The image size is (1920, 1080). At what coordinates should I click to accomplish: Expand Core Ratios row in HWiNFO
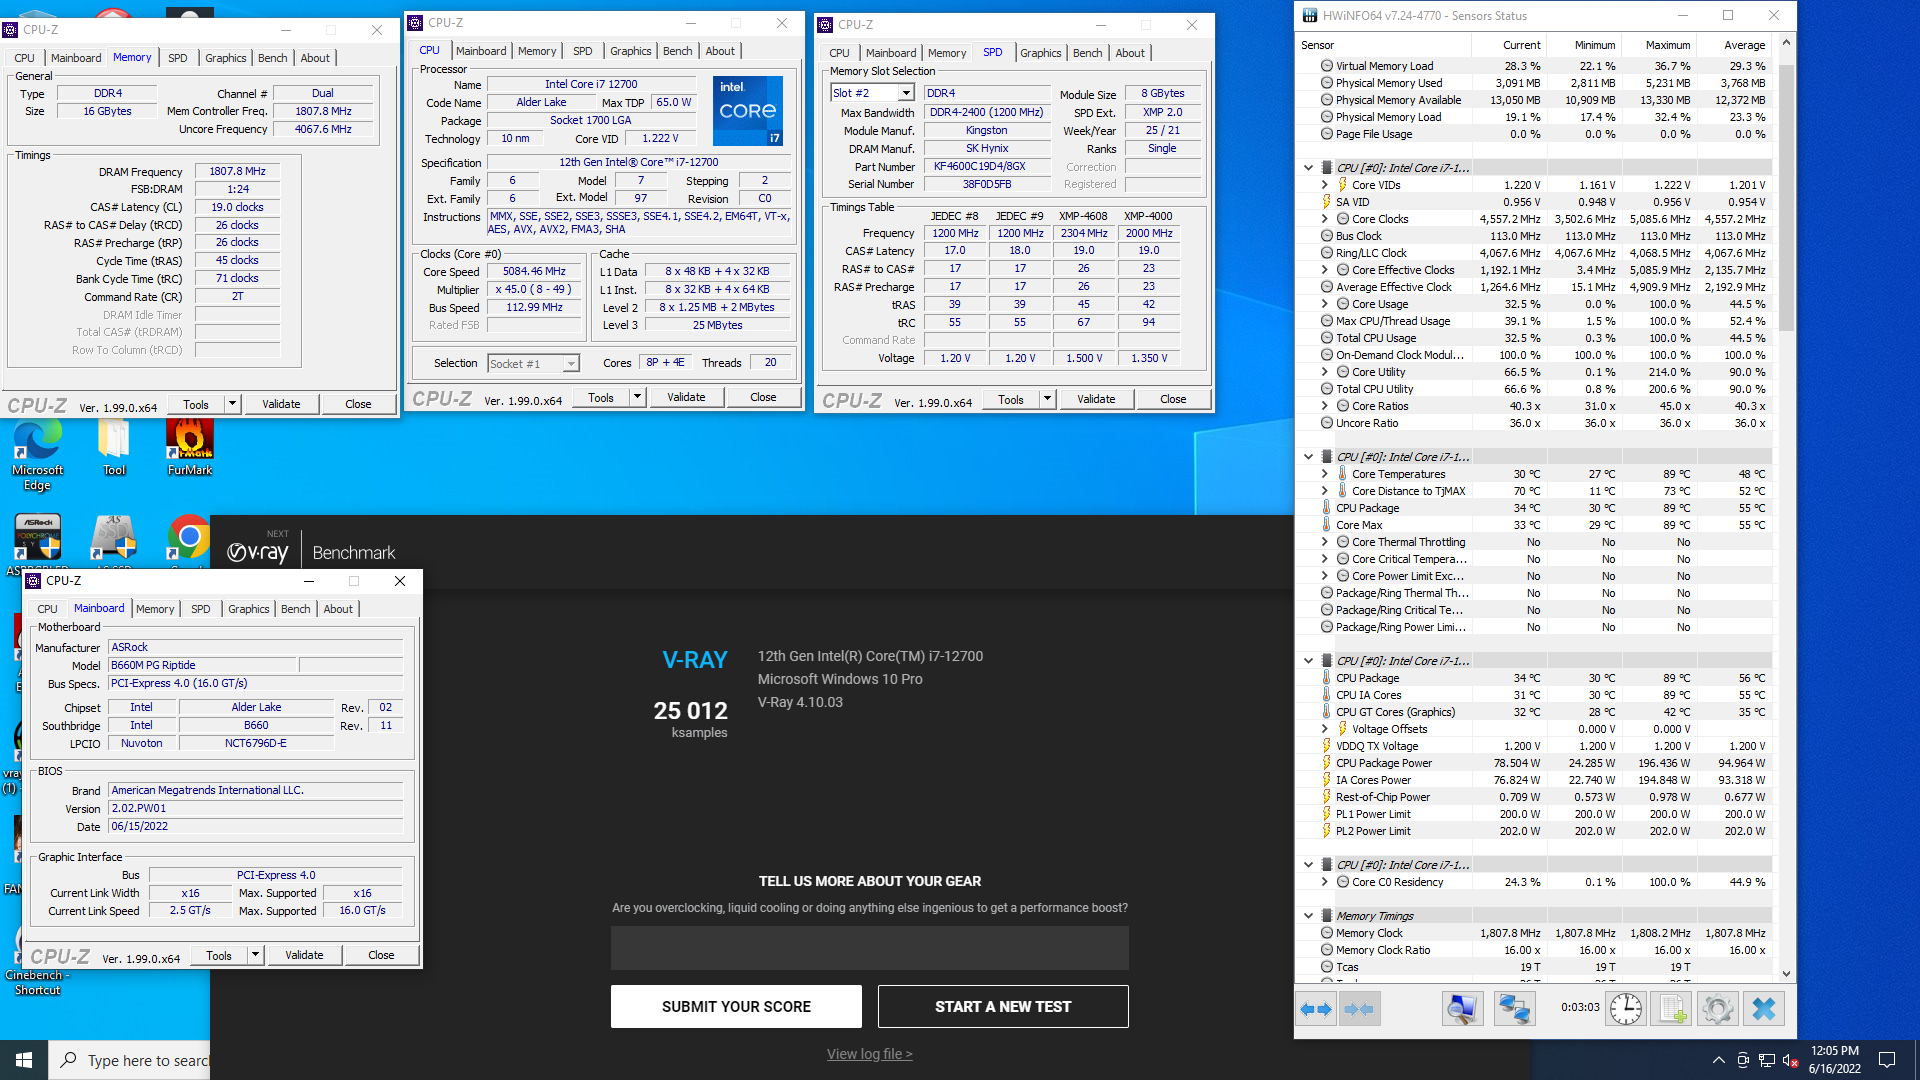pyautogui.click(x=1324, y=406)
